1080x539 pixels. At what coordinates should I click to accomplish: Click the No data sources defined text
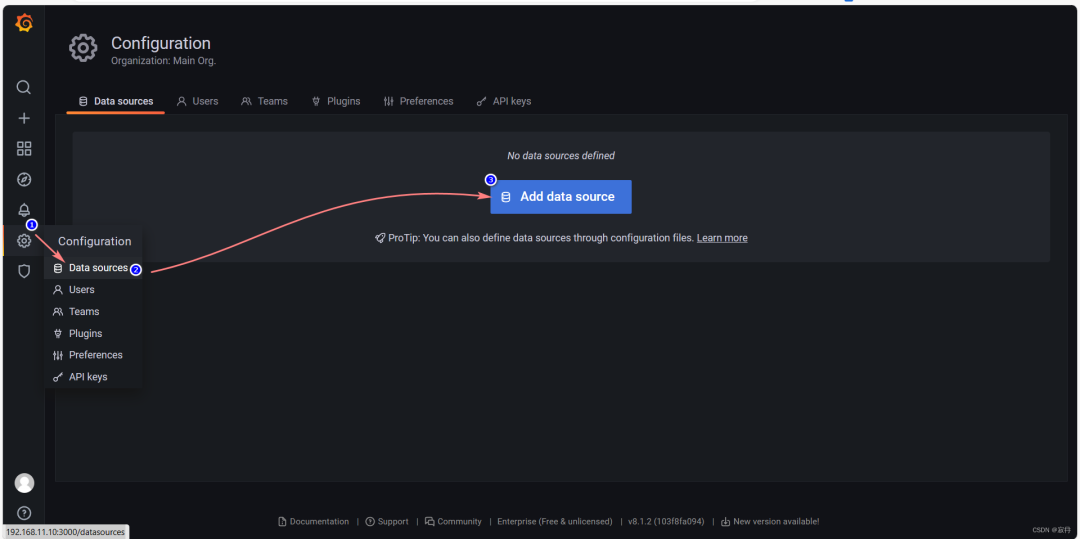pyautogui.click(x=561, y=156)
